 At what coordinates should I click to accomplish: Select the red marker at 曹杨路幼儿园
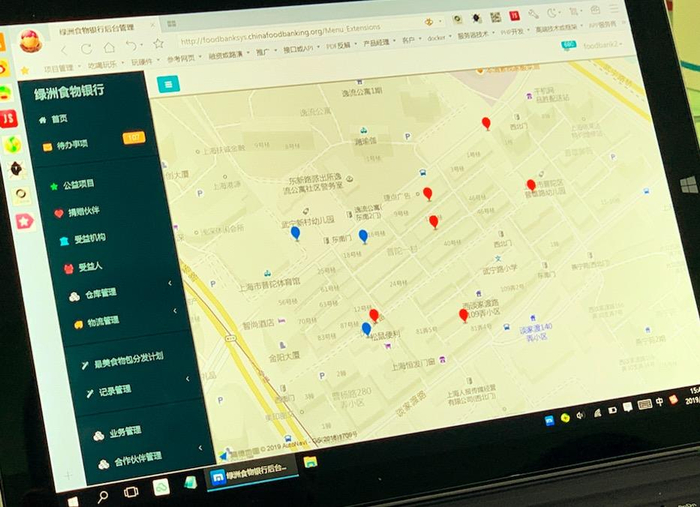tap(531, 185)
